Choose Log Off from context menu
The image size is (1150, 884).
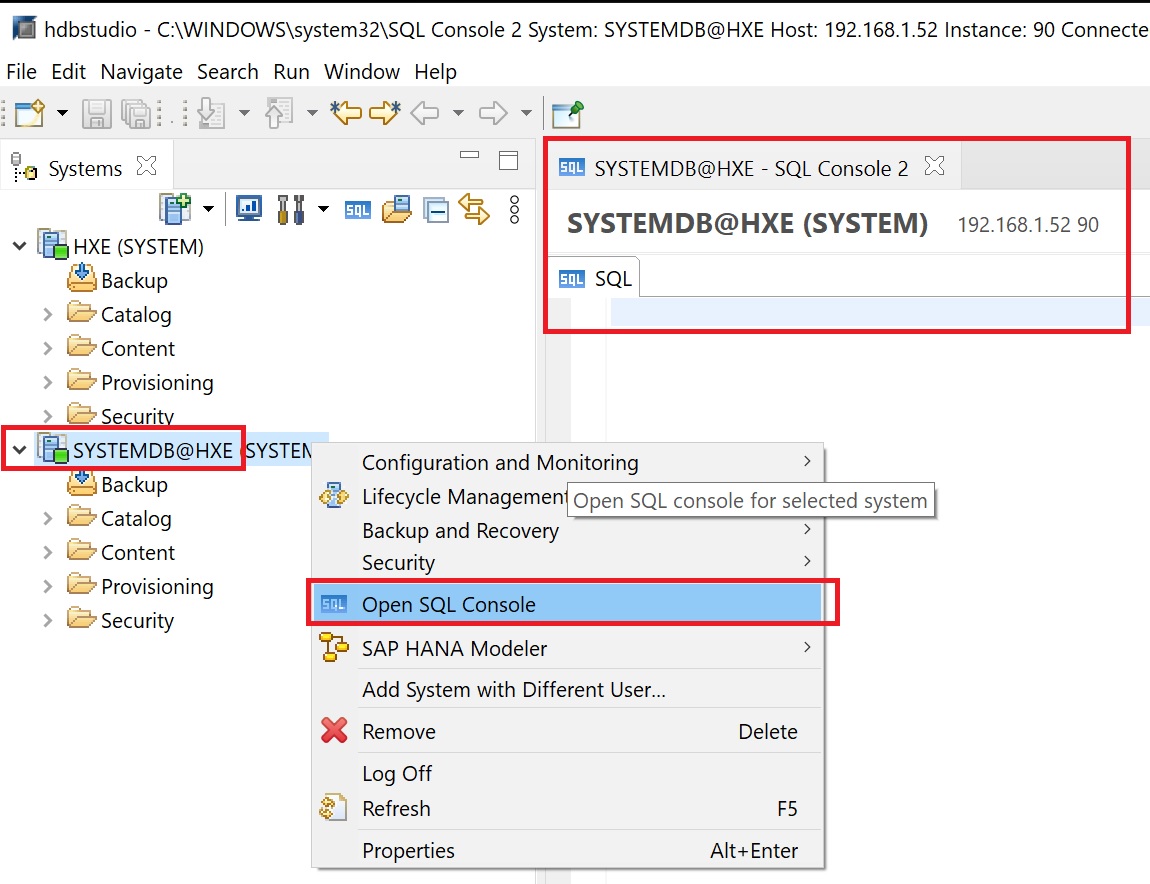point(568,773)
